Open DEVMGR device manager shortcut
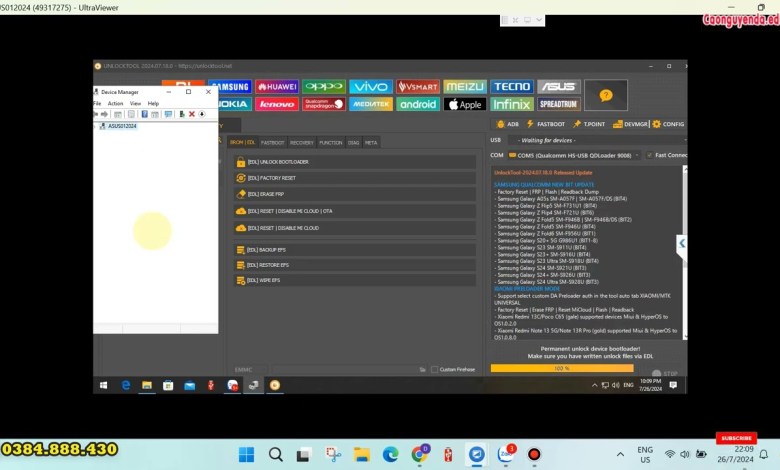This screenshot has height=470, width=780. pyautogui.click(x=632, y=124)
